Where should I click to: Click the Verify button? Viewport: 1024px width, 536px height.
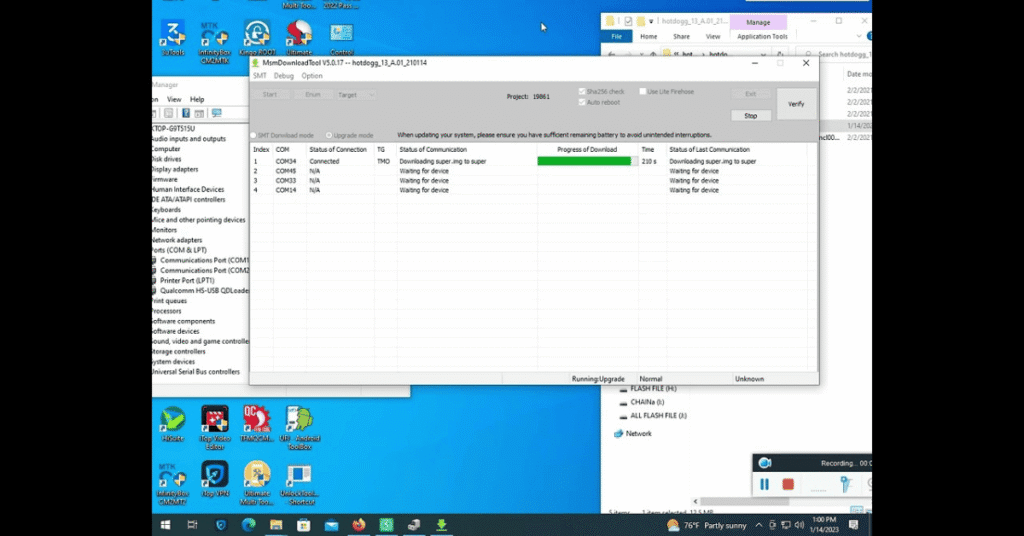(x=796, y=104)
